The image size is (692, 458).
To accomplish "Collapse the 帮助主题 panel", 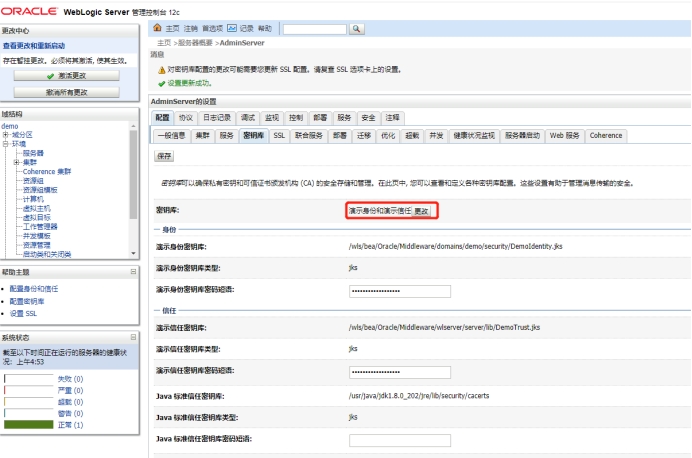I will [133, 272].
